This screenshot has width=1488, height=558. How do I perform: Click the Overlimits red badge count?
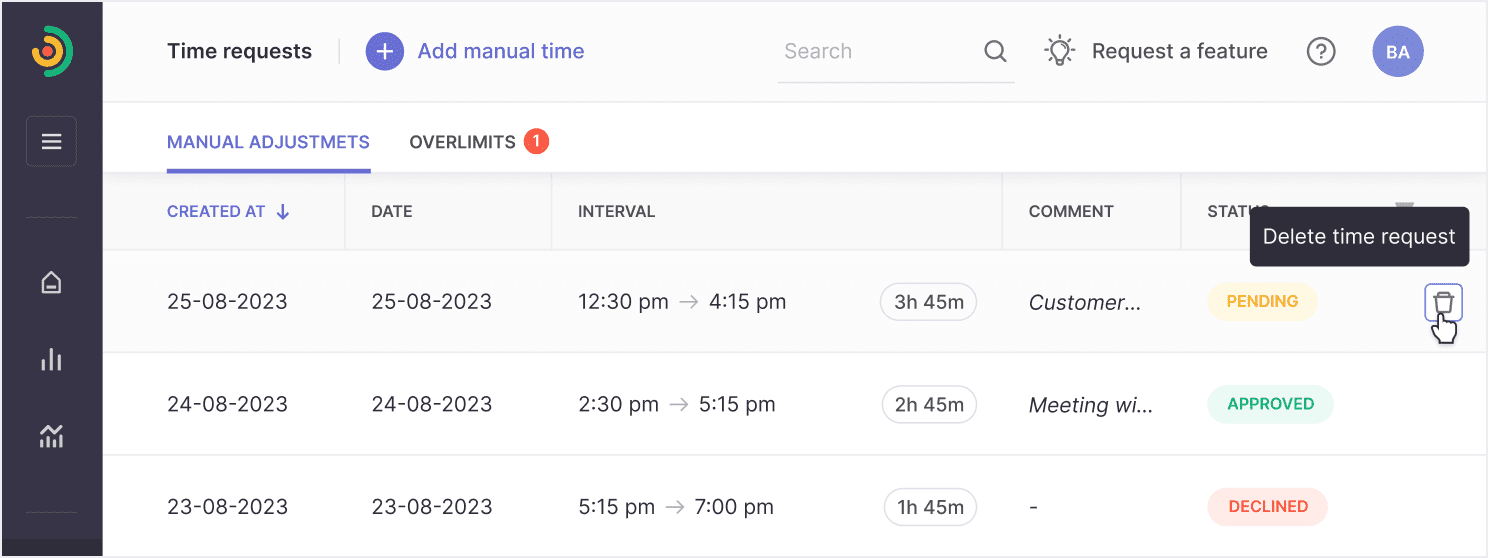(x=536, y=142)
